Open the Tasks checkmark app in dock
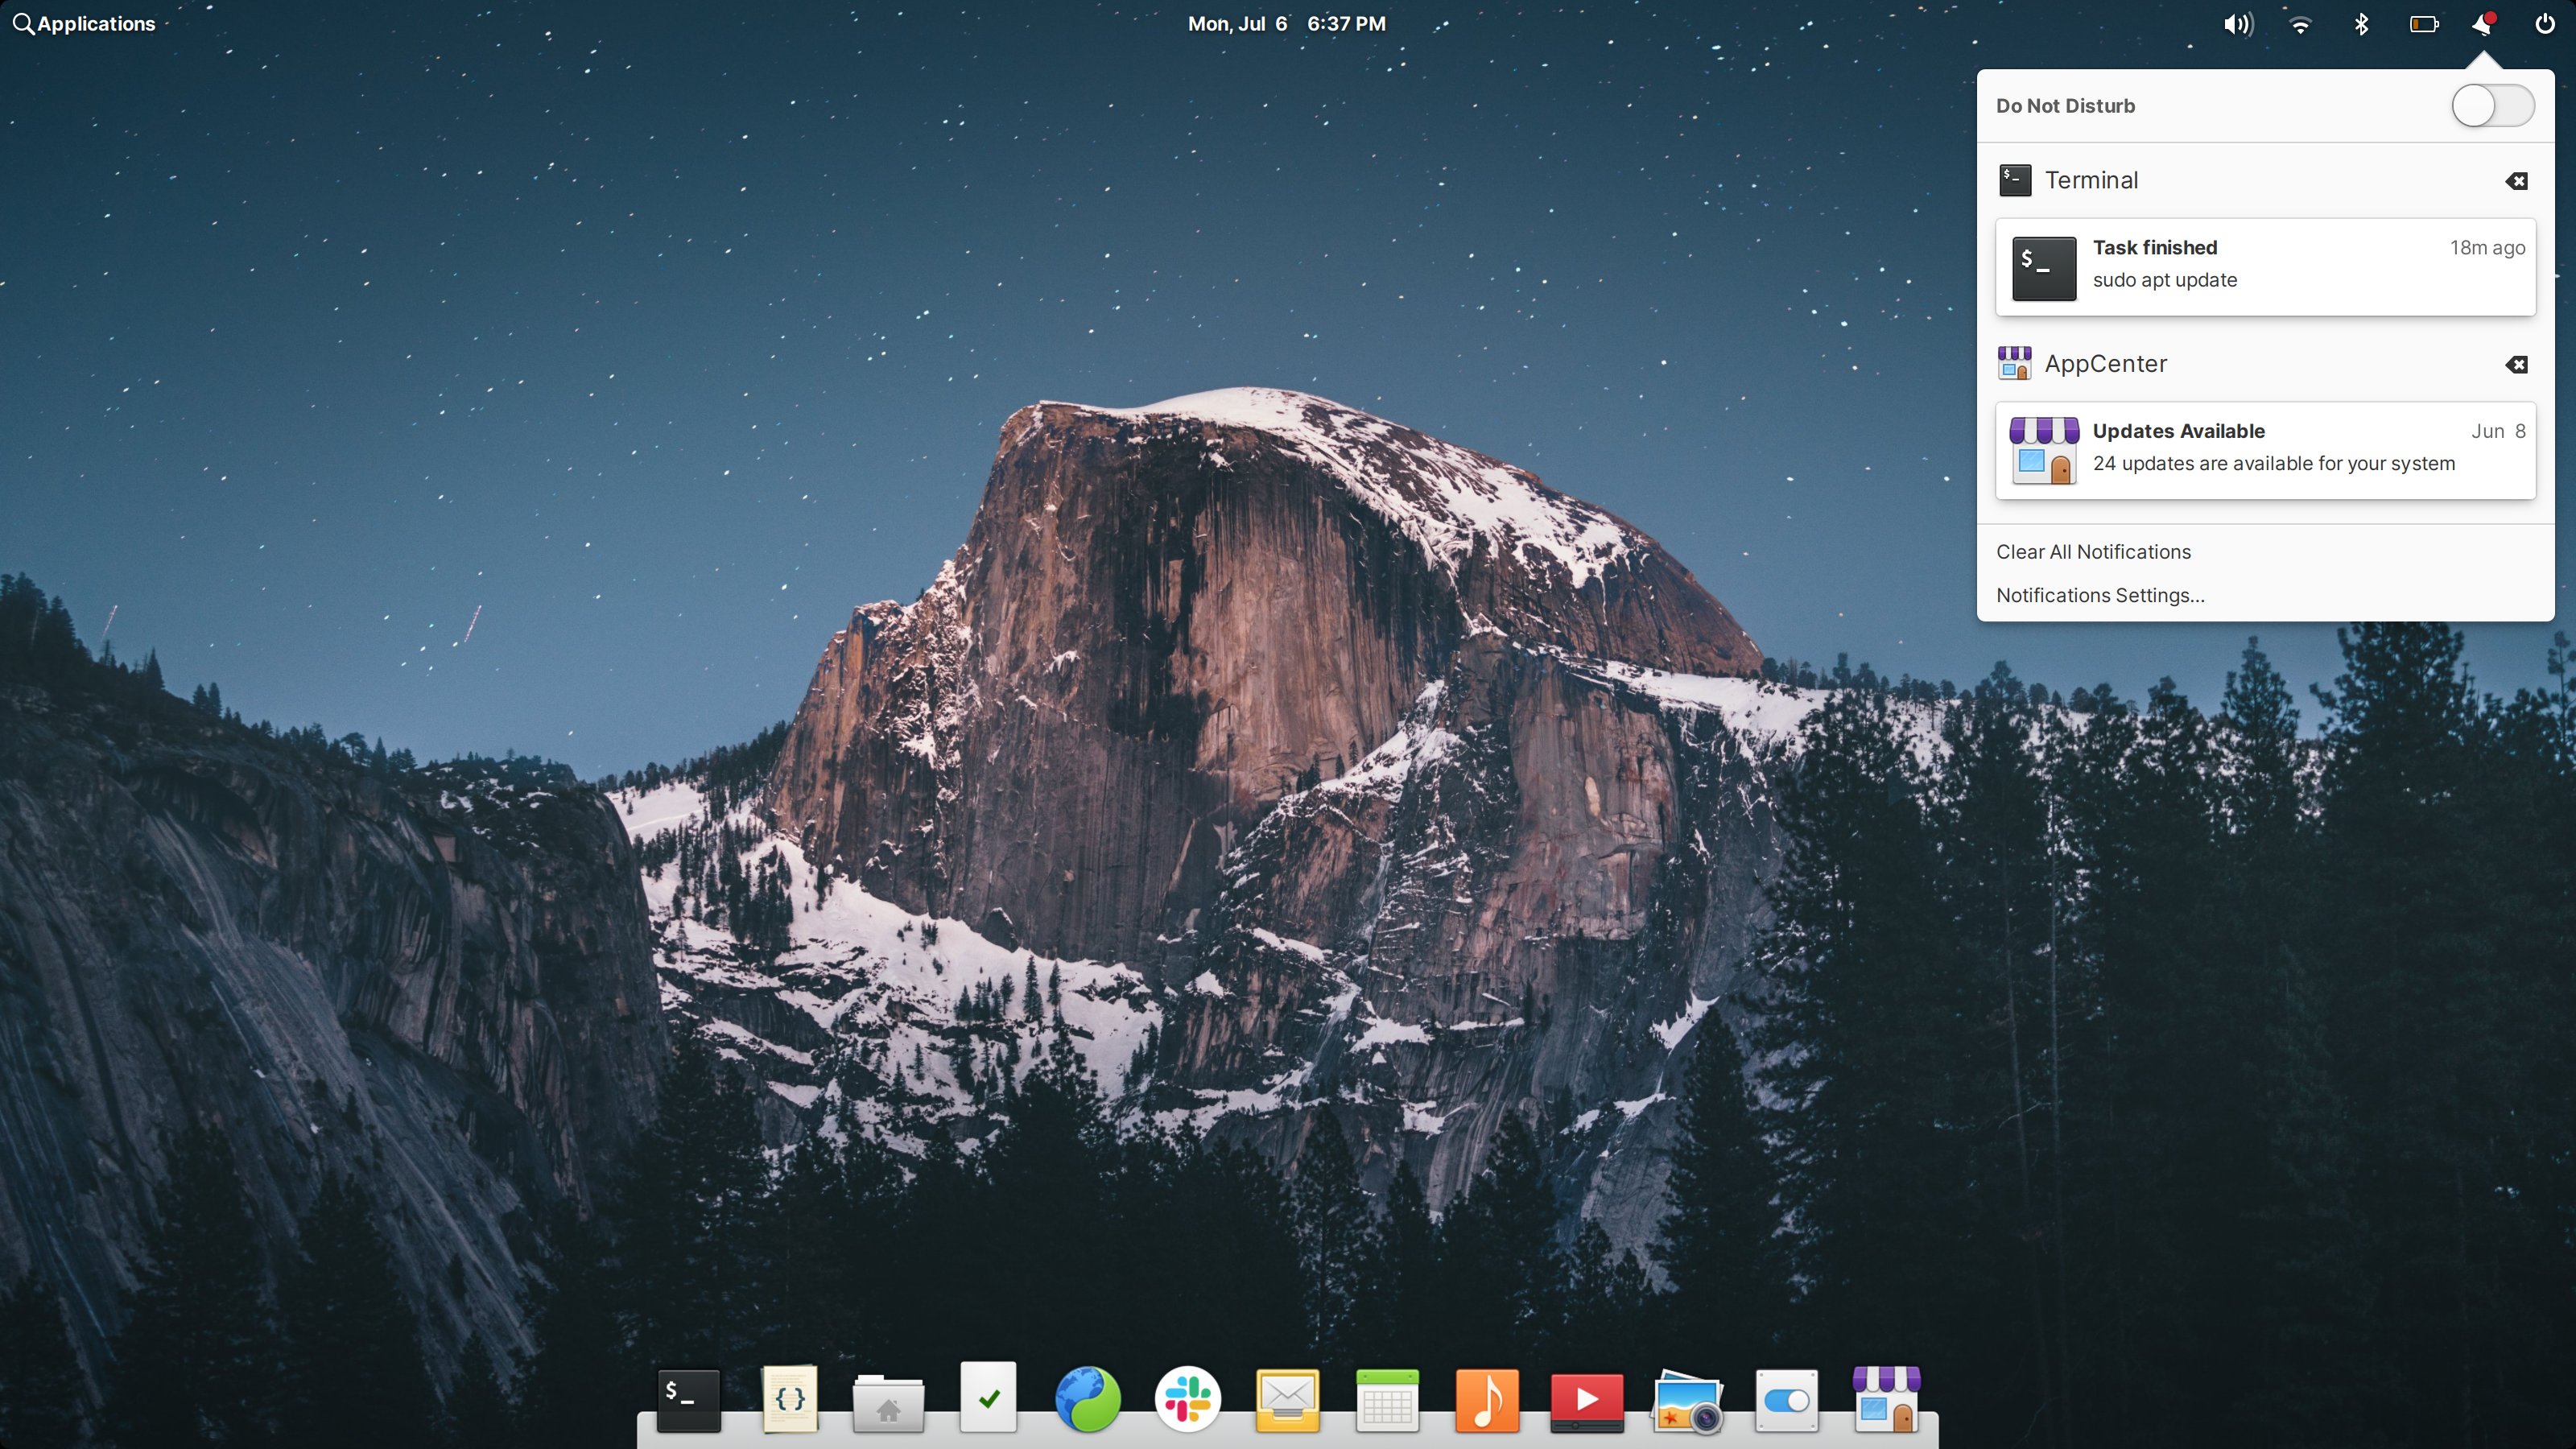 (x=988, y=1397)
